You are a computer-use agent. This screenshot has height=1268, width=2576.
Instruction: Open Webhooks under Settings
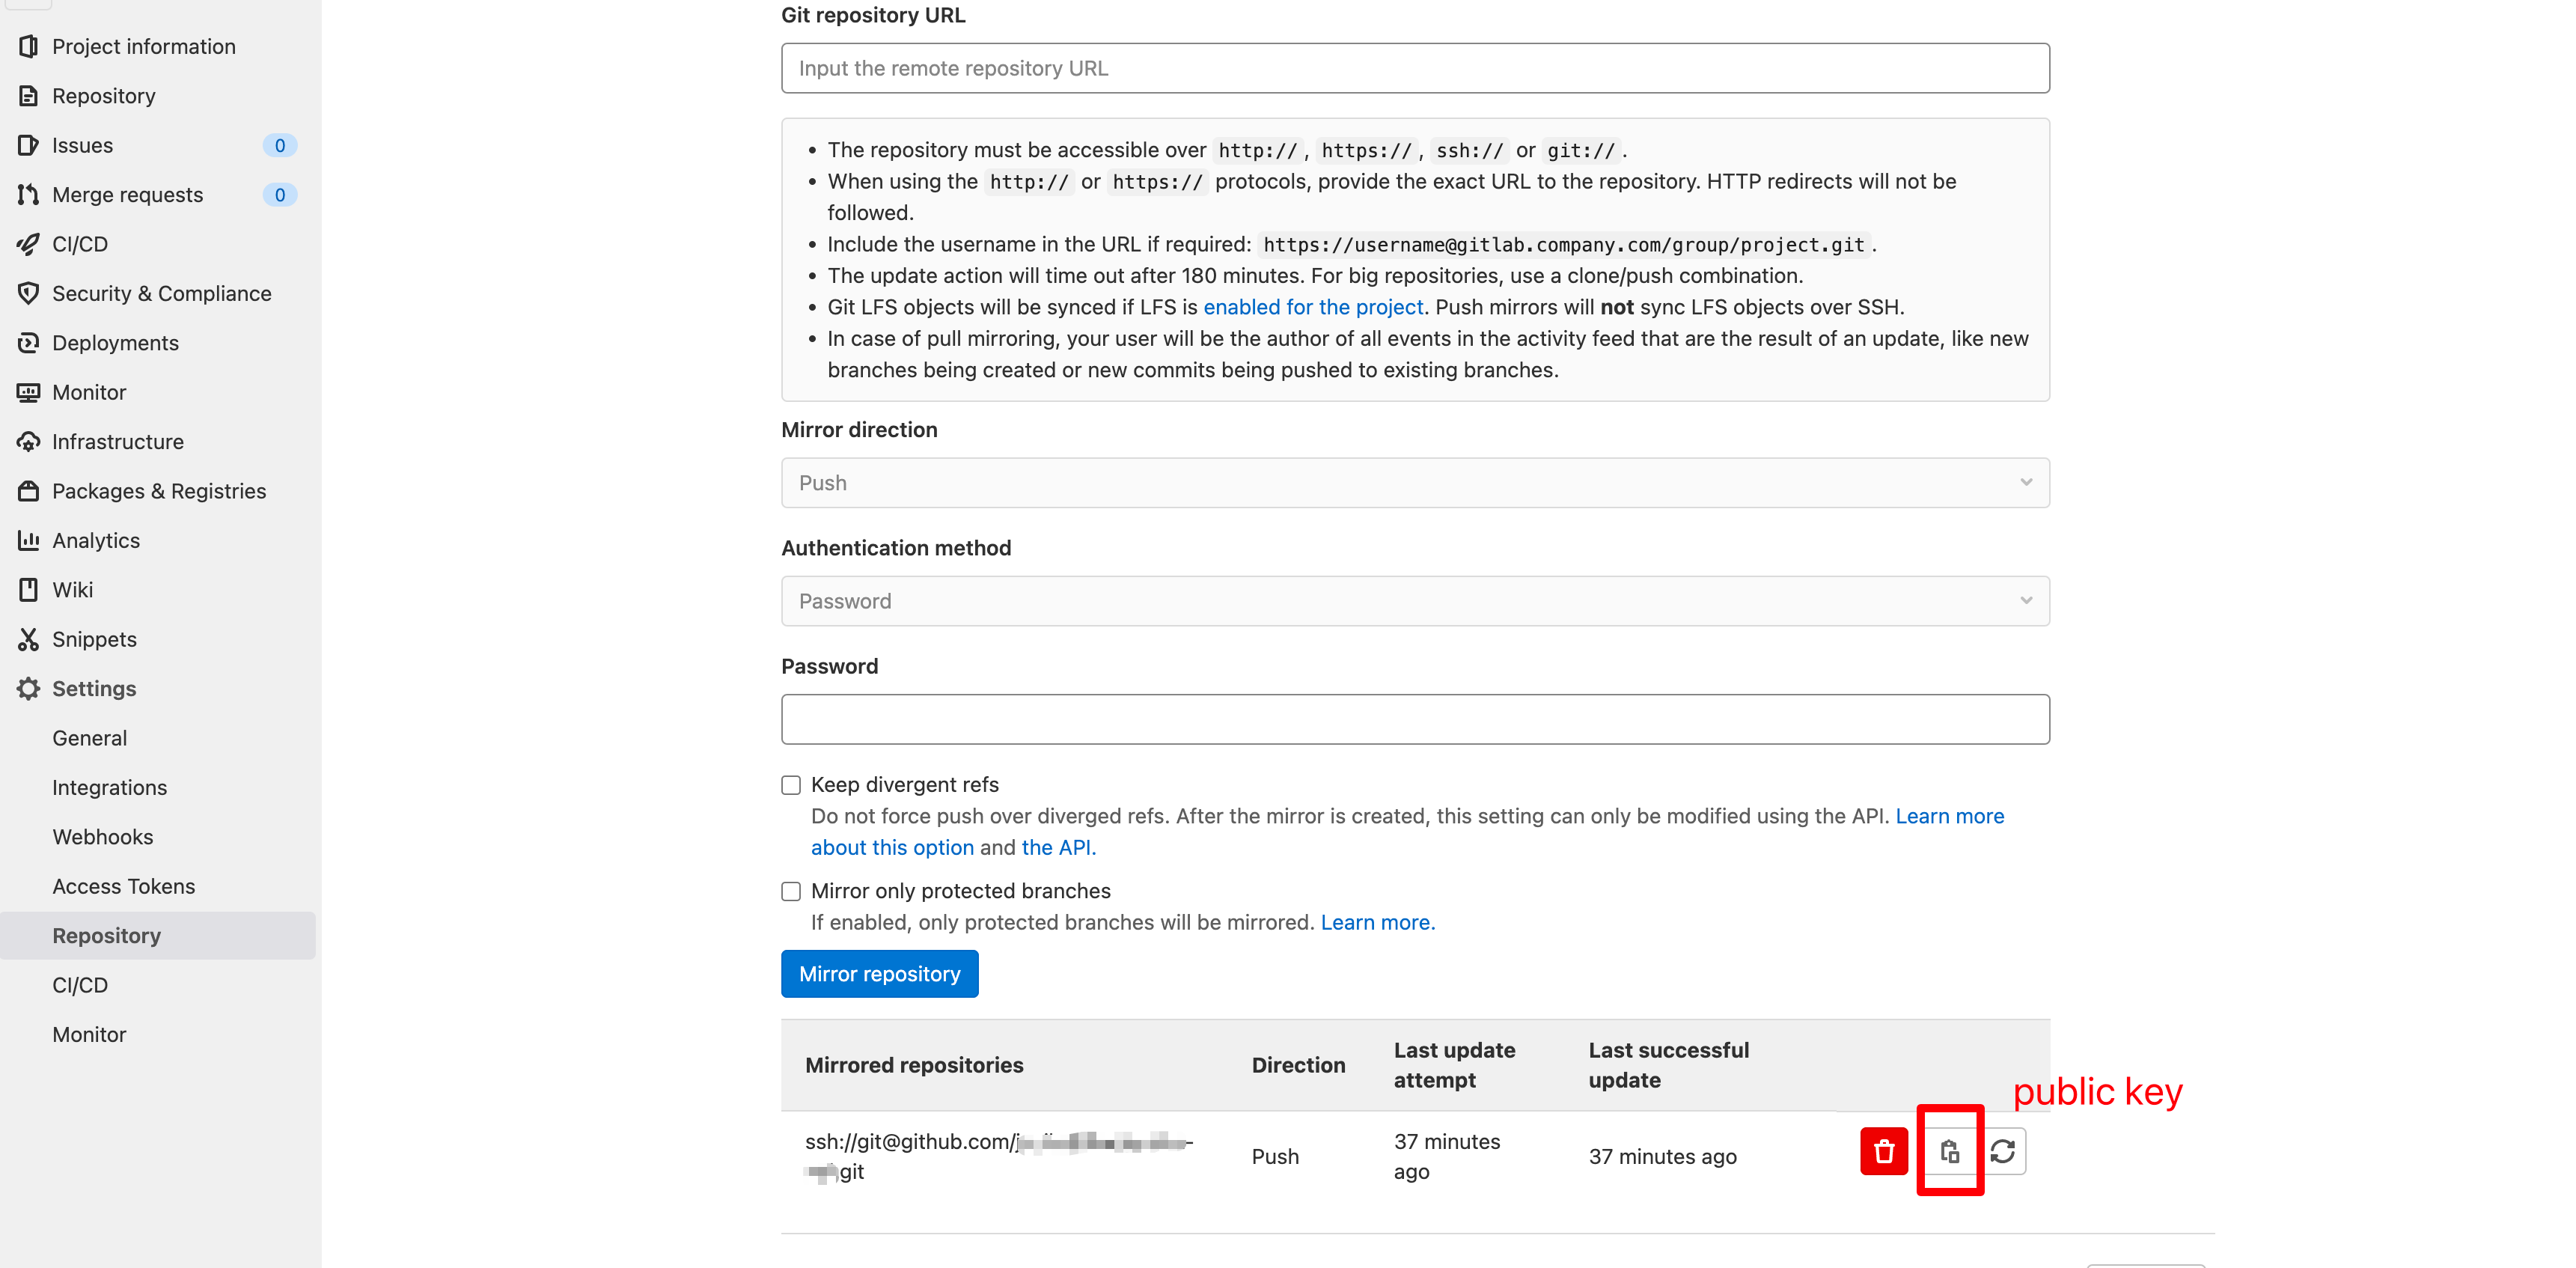pyautogui.click(x=102, y=836)
